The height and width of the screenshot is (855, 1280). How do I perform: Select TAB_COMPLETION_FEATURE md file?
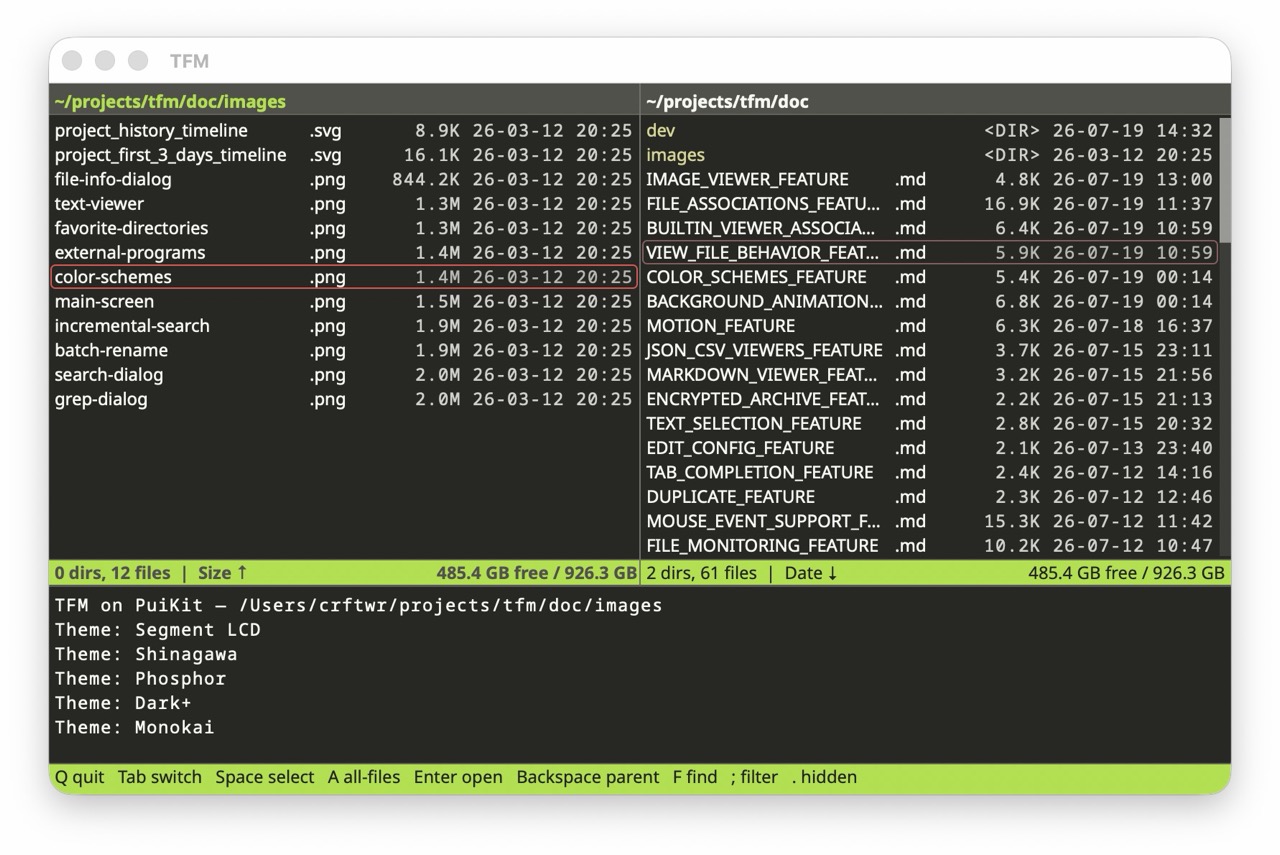point(930,472)
